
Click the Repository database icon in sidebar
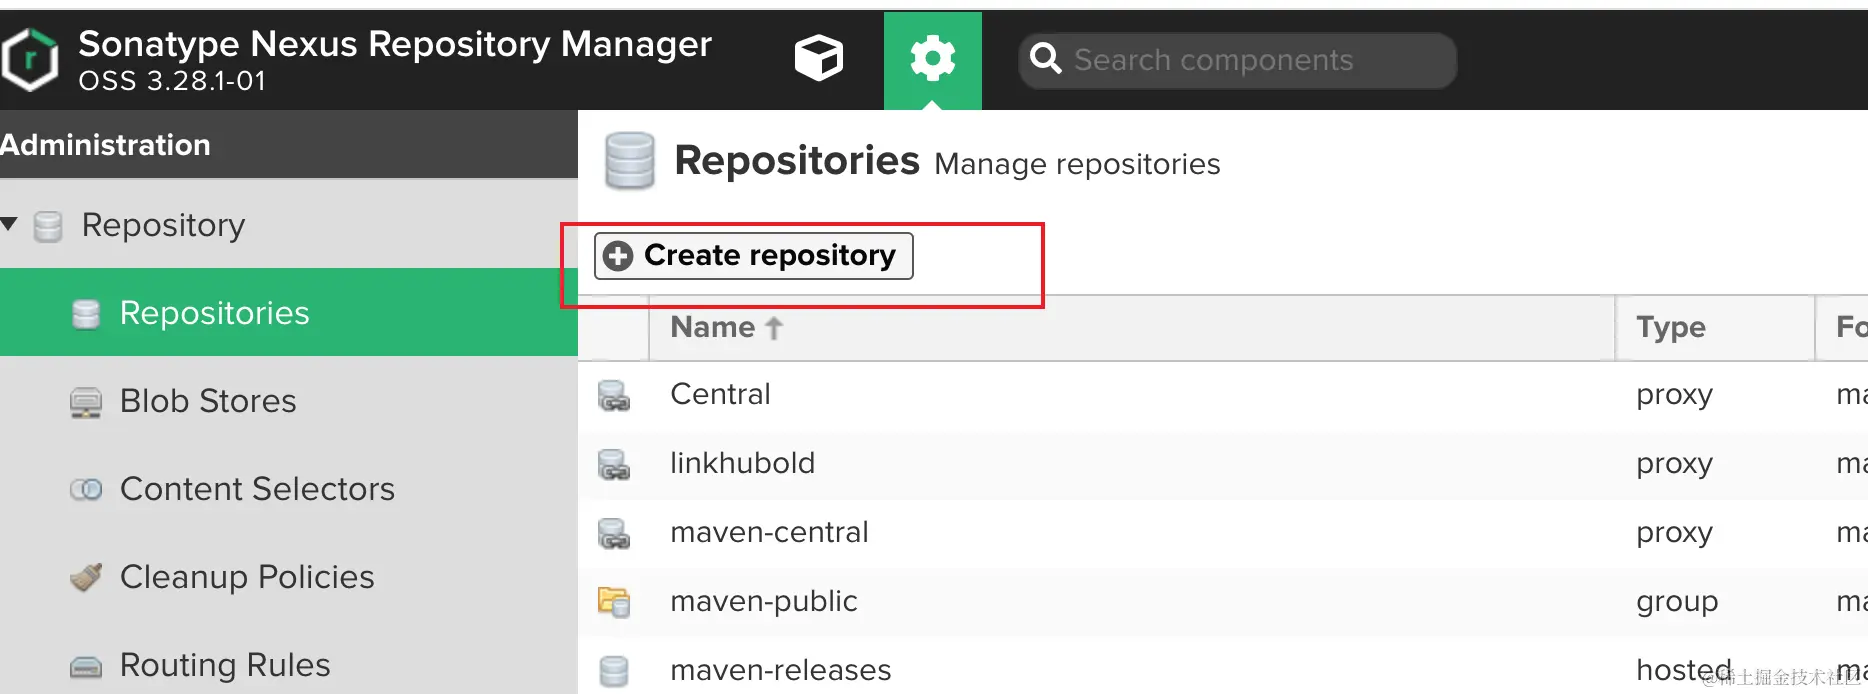pos(48,226)
